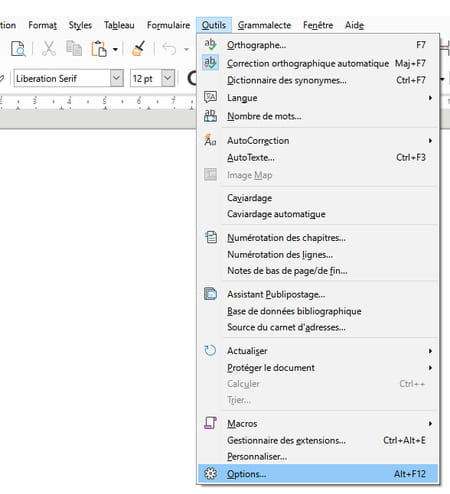Image resolution: width=450 pixels, height=494 pixels.
Task: Select the Clone Formatting brush icon
Action: [138, 49]
